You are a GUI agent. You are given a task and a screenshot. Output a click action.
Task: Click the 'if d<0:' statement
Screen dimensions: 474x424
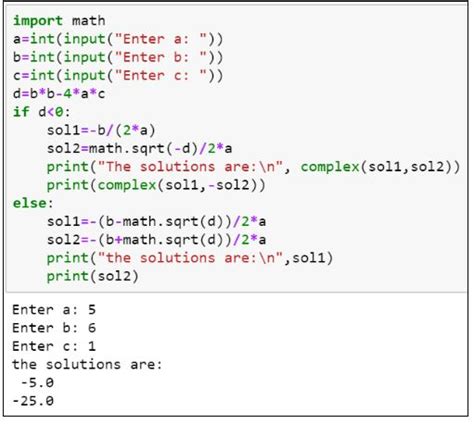point(42,112)
